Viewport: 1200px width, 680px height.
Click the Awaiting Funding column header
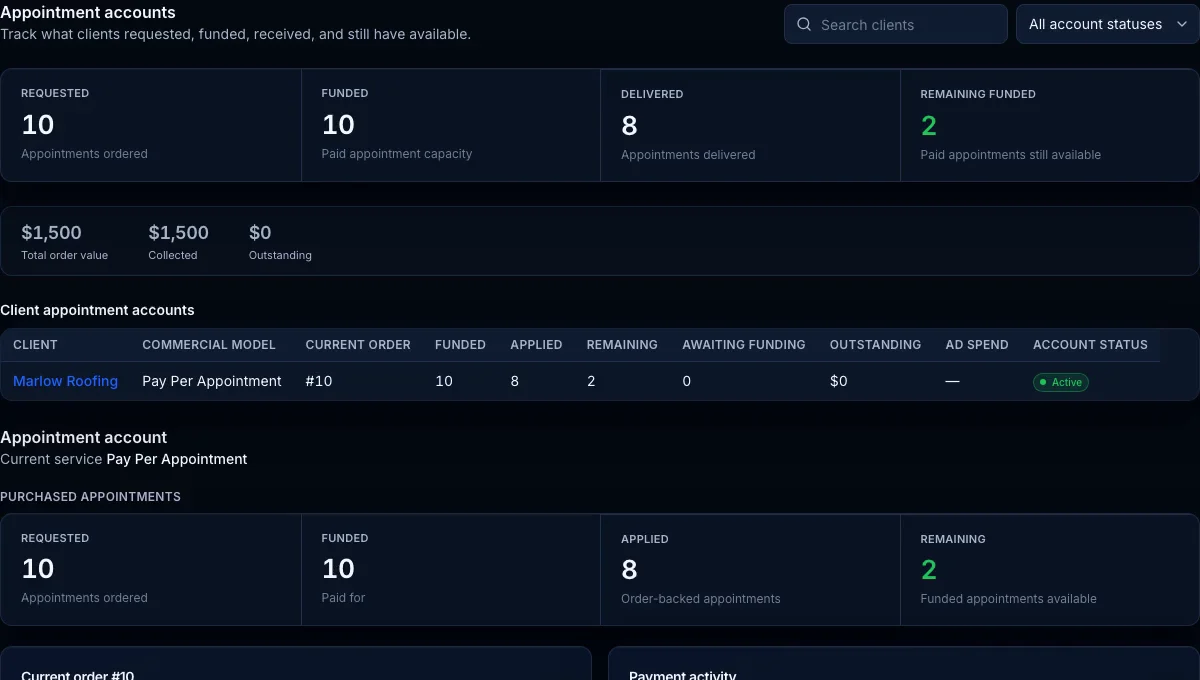tap(744, 344)
